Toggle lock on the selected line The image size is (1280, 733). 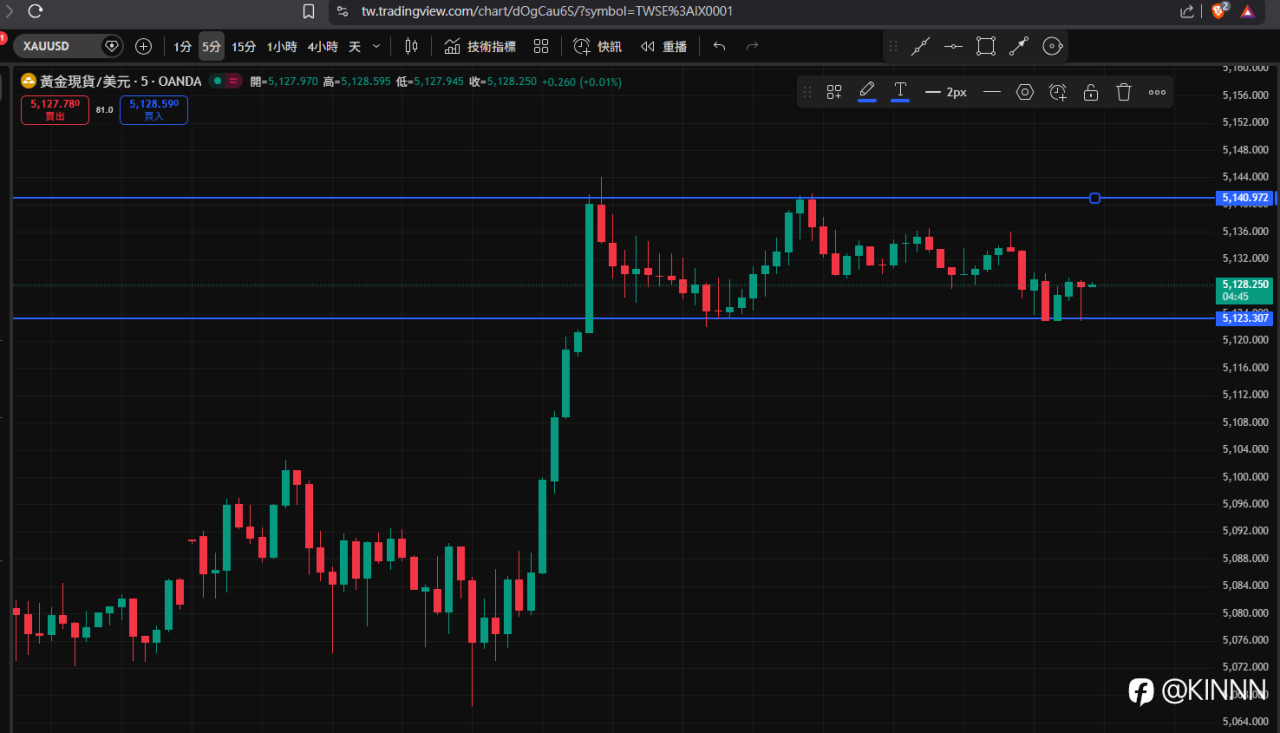(1091, 92)
